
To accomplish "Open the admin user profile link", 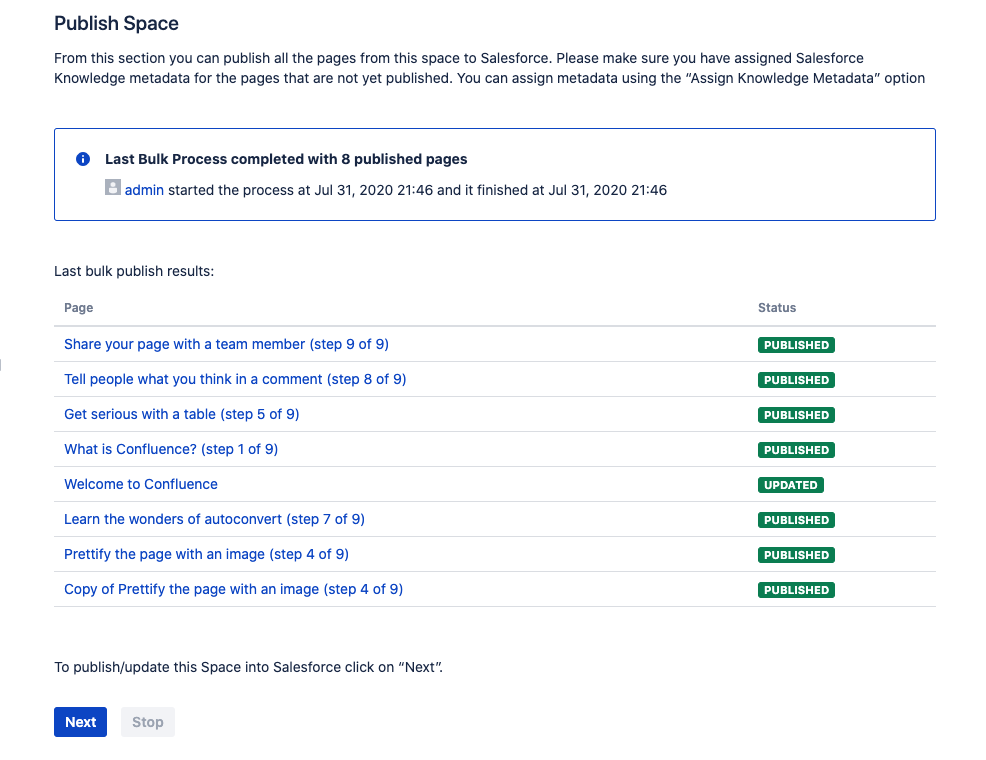I will tap(144, 190).
